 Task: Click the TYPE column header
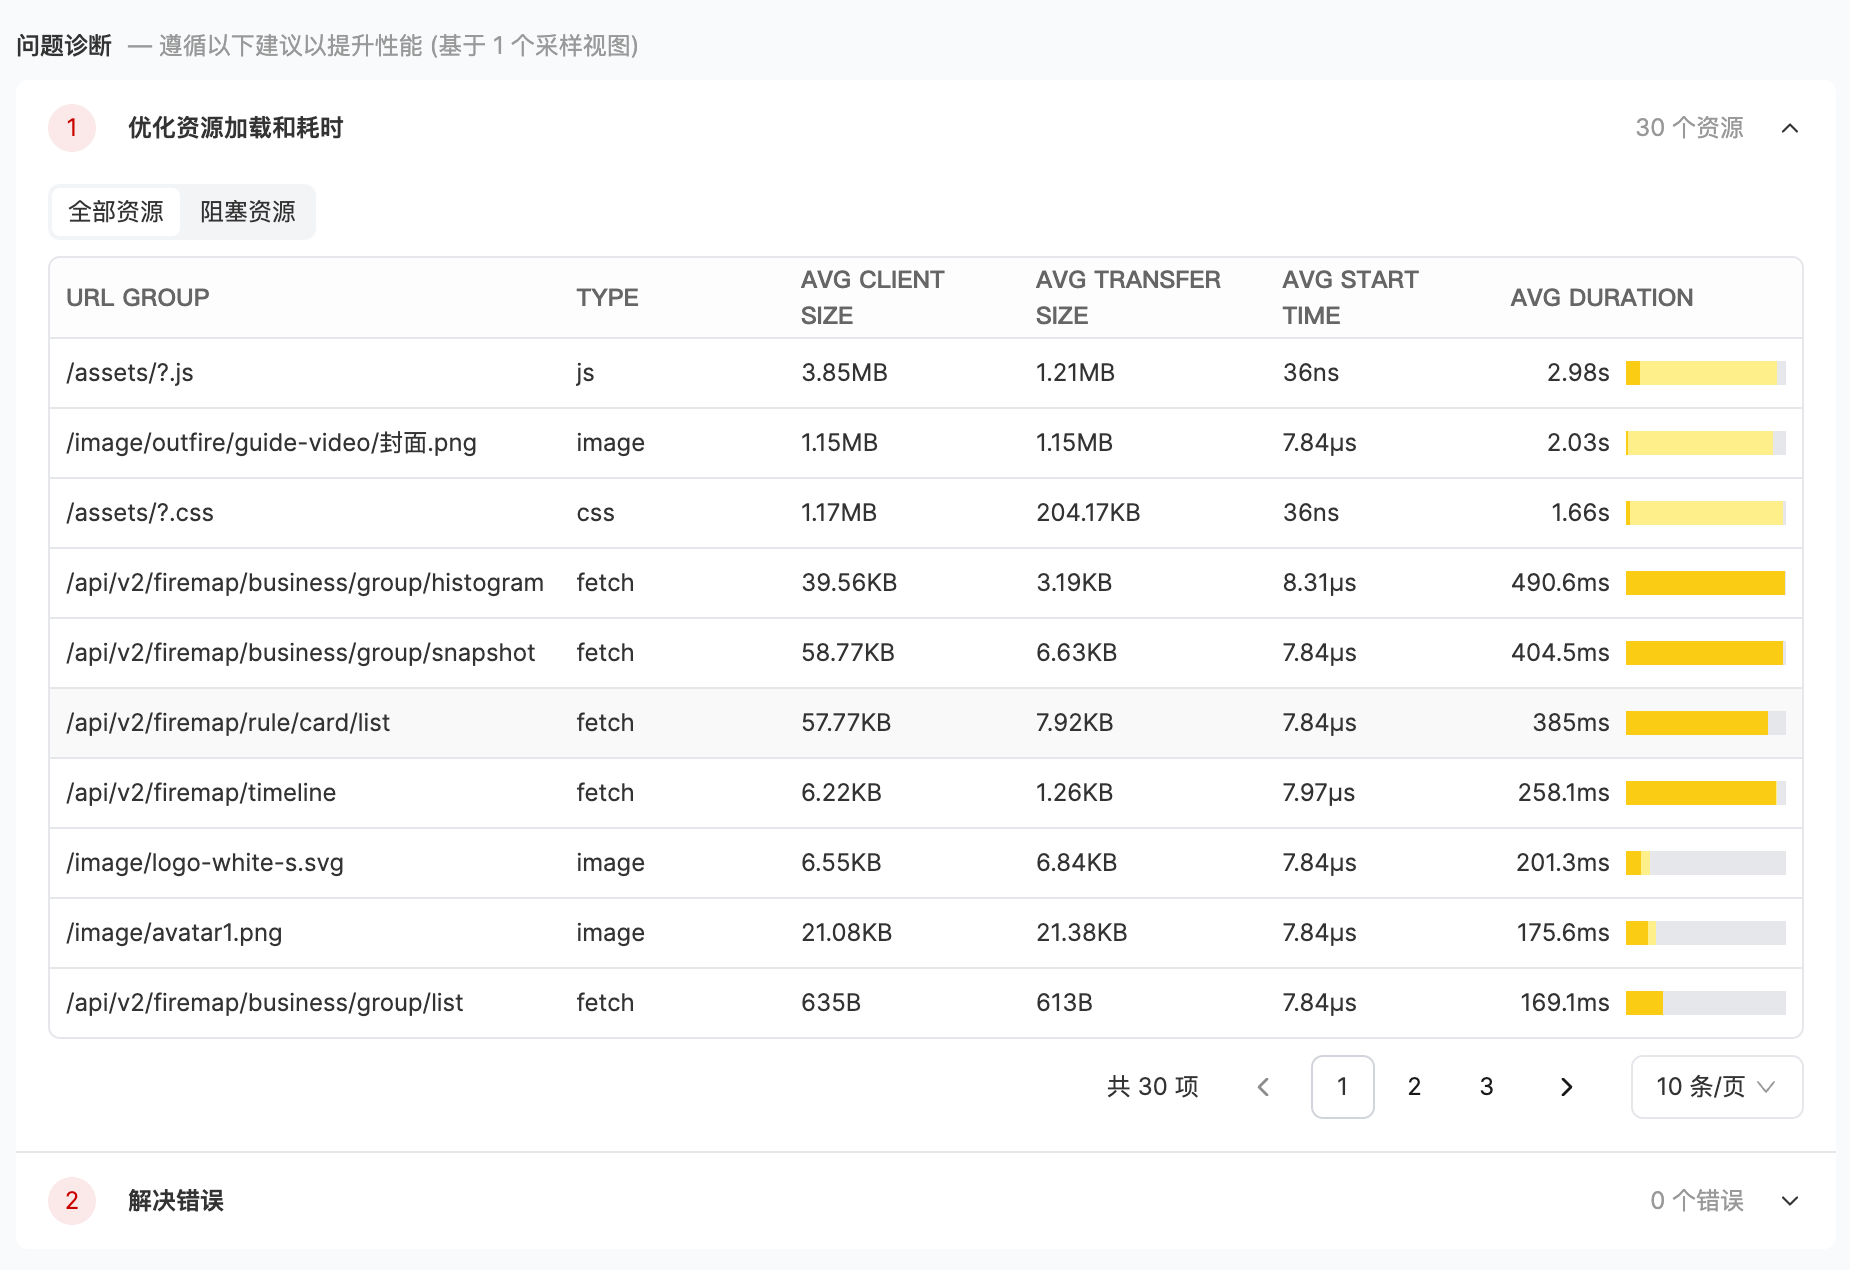(x=607, y=298)
